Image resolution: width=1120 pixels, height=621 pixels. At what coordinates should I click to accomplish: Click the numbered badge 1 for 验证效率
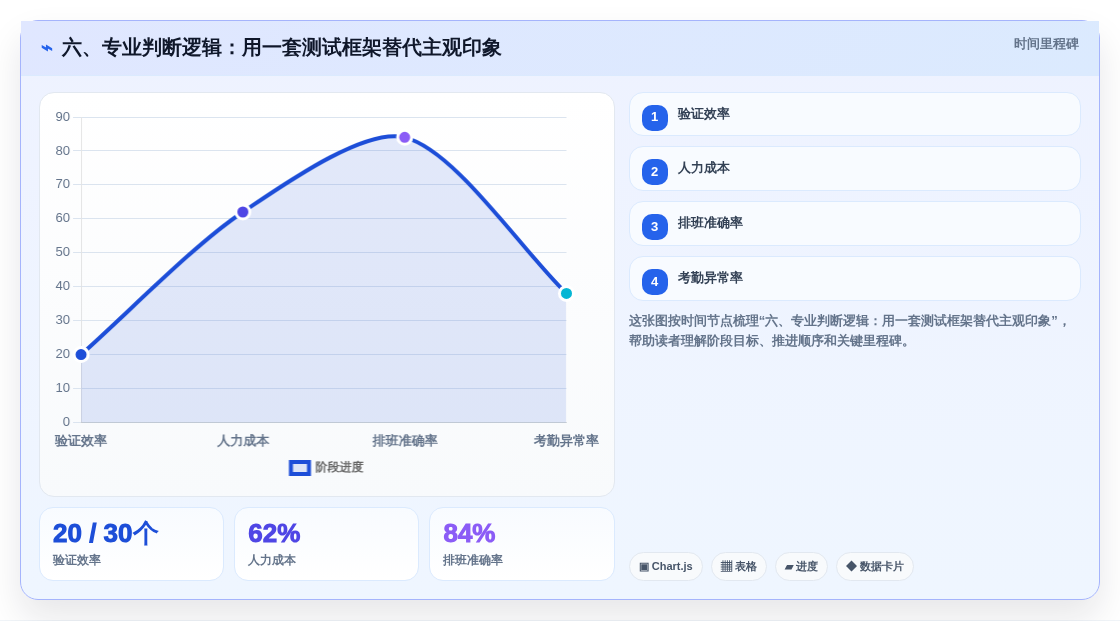coord(654,117)
